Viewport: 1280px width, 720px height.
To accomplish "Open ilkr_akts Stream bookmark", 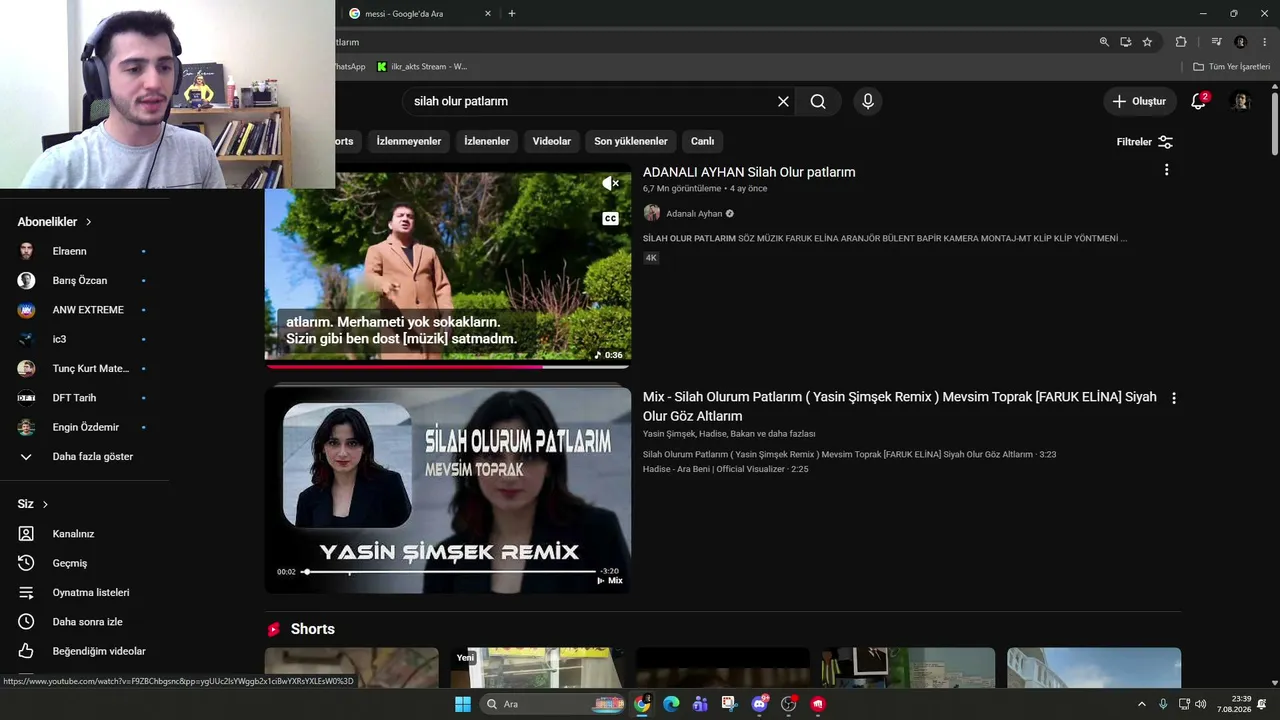I will [x=422, y=67].
